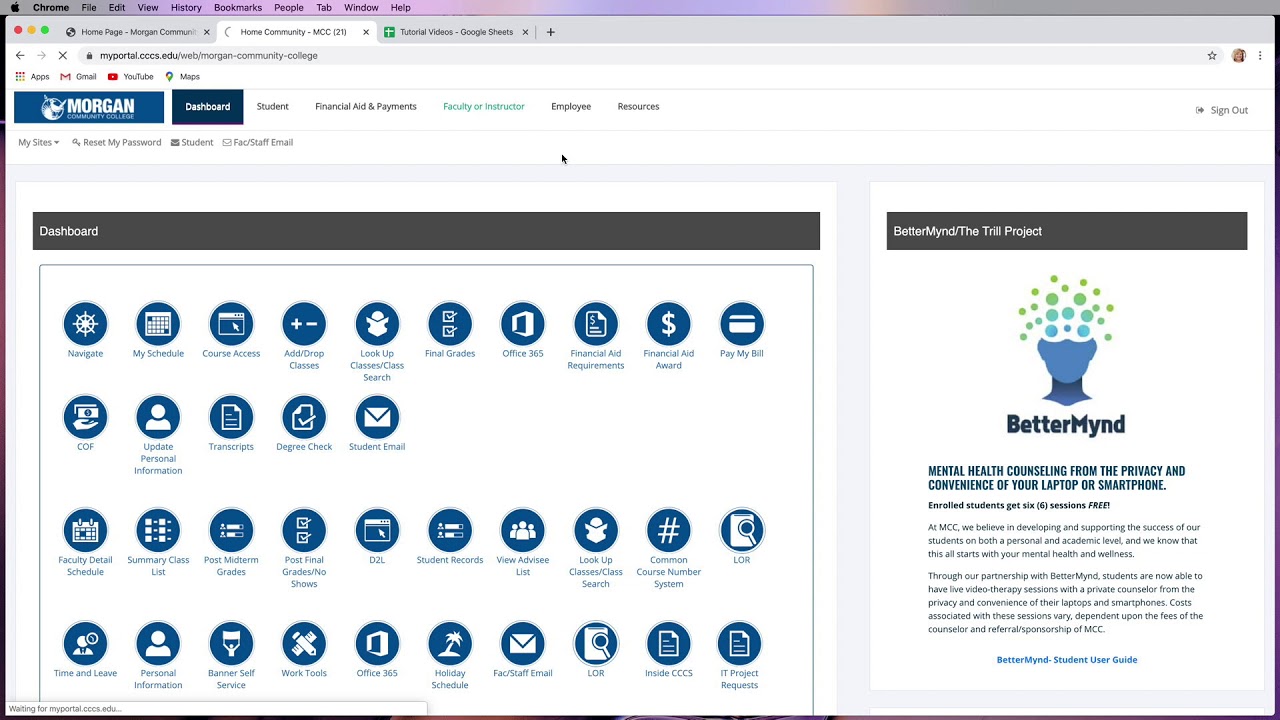Go back with browser back arrow
The width and height of the screenshot is (1280, 720).
coord(20,56)
